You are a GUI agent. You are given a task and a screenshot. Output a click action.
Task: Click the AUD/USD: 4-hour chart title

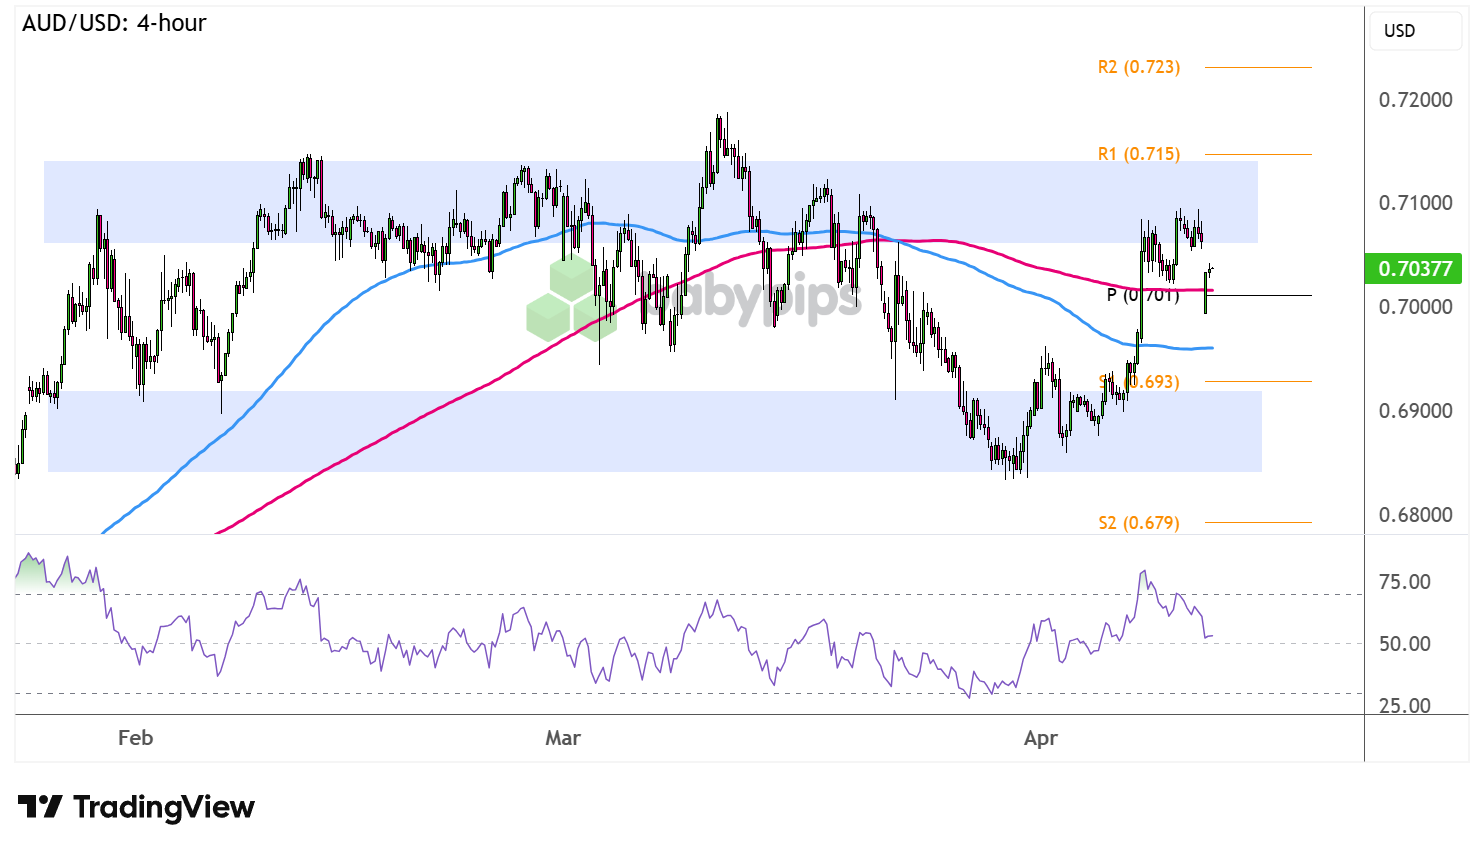click(x=114, y=23)
